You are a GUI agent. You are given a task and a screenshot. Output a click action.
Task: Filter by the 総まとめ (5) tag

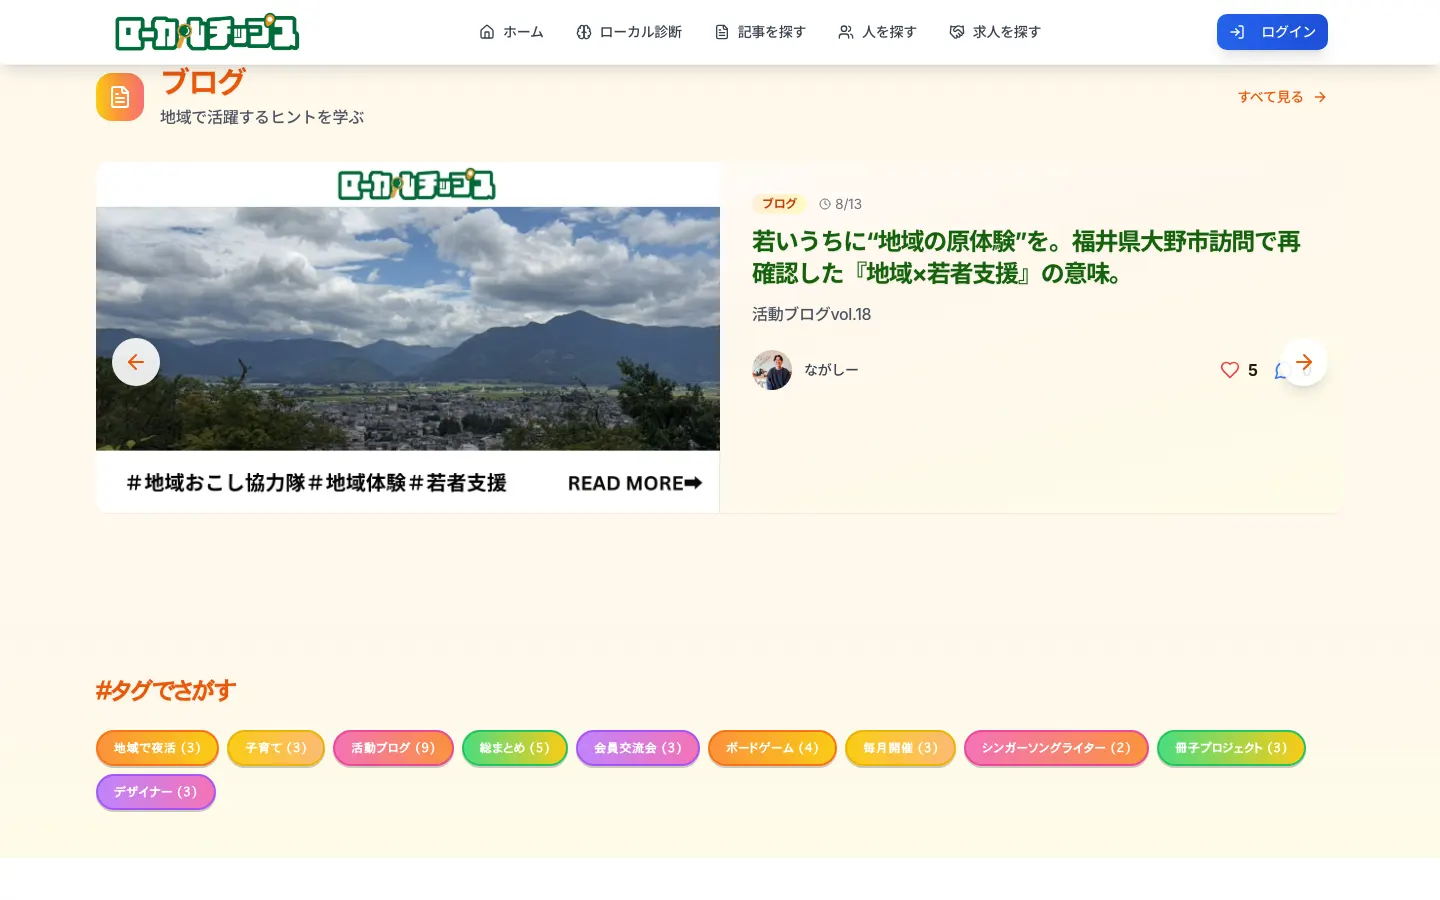[515, 748]
